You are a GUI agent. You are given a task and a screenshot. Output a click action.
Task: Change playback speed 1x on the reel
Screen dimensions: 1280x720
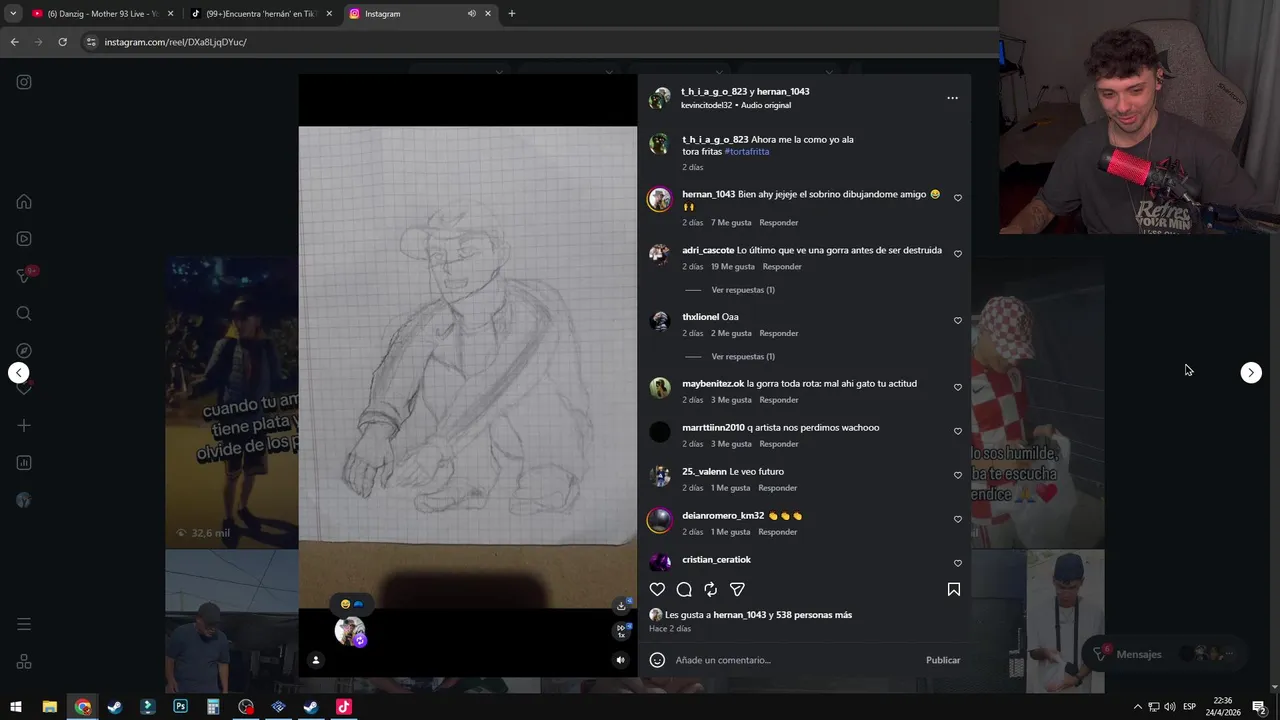621,631
